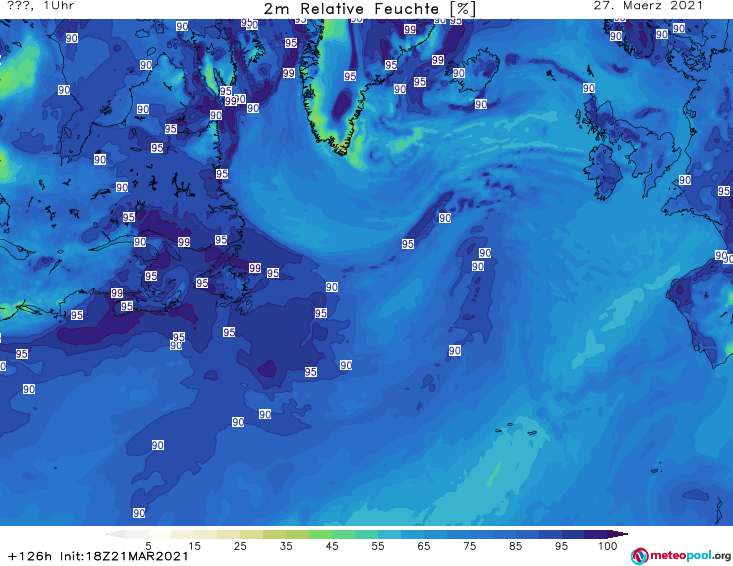Click the "+126h" forecast hour text
The width and height of the screenshot is (733, 566).
[30, 556]
